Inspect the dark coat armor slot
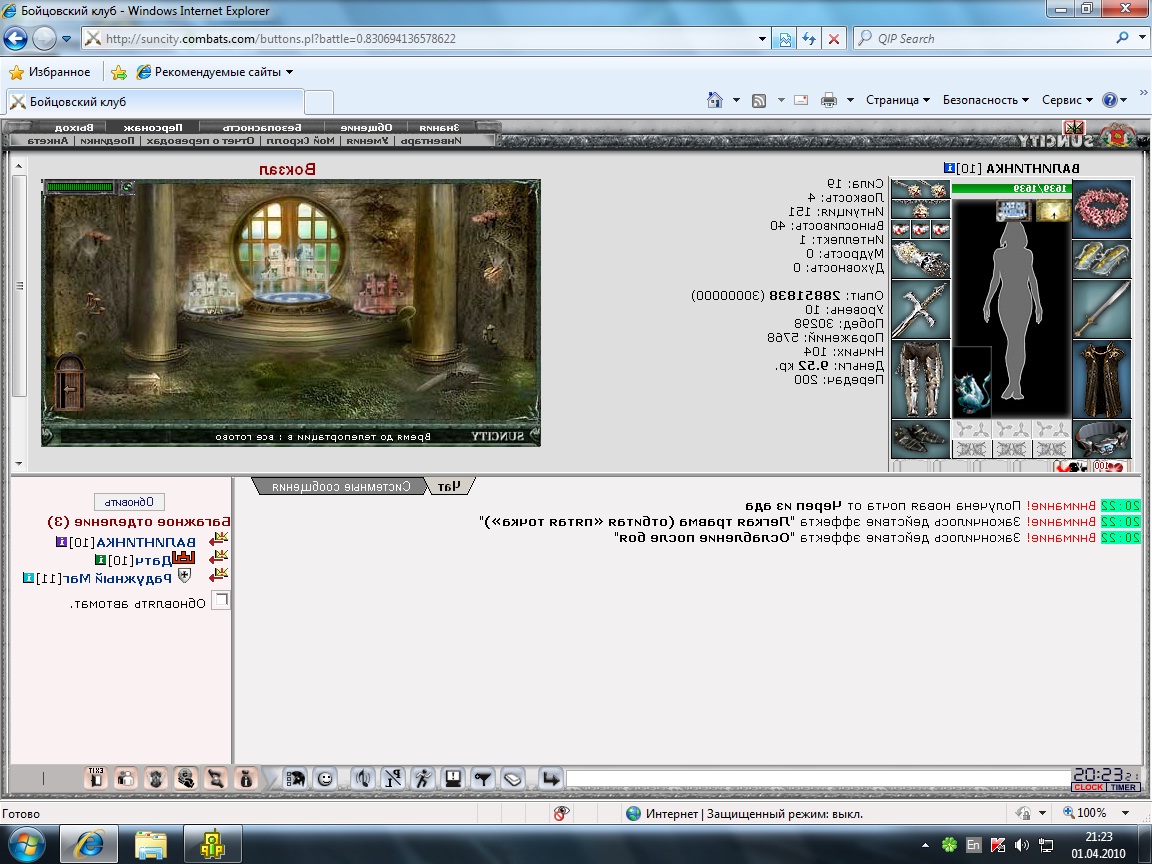 (1102, 379)
